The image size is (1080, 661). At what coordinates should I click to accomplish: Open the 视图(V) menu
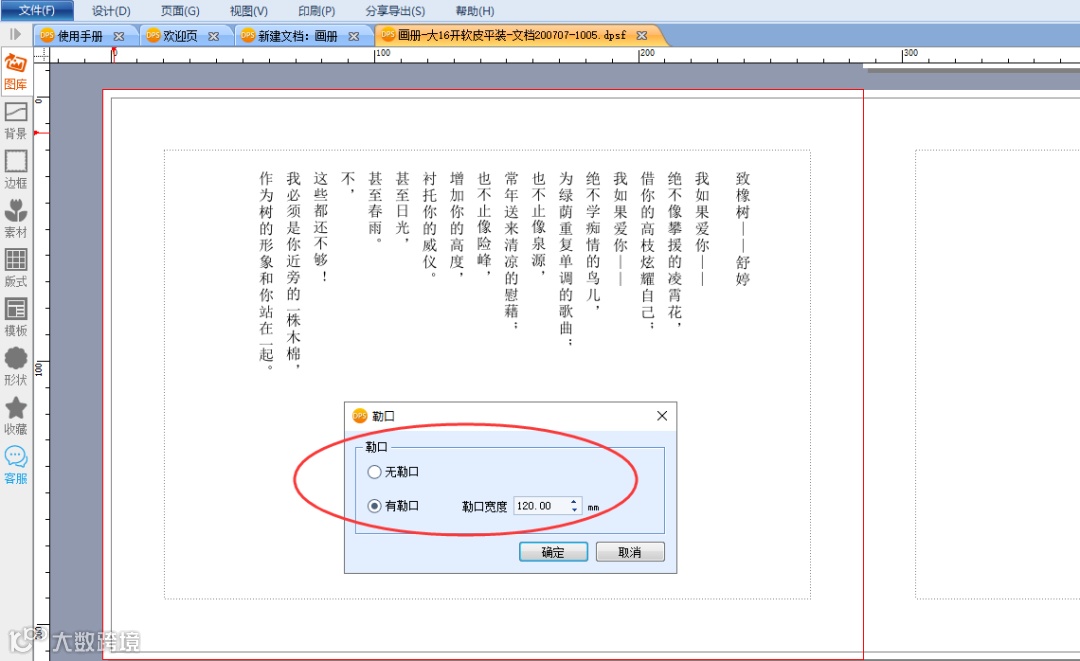[x=249, y=11]
